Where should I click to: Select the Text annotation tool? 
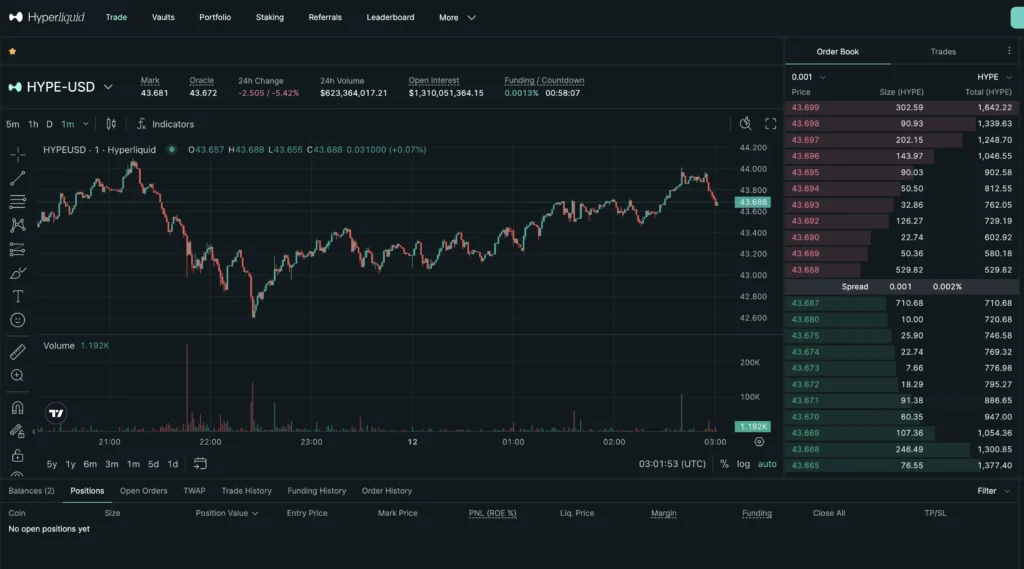tap(18, 297)
